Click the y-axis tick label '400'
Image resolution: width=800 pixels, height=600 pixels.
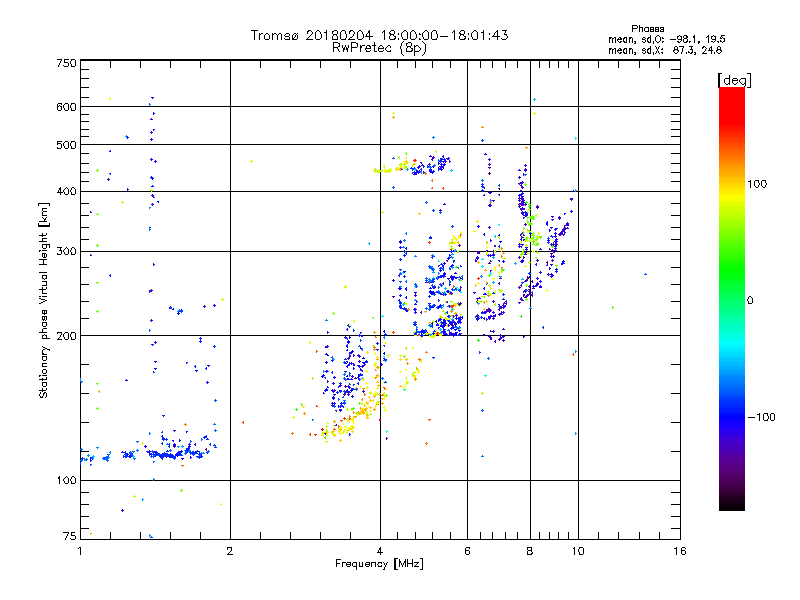pyautogui.click(x=66, y=191)
